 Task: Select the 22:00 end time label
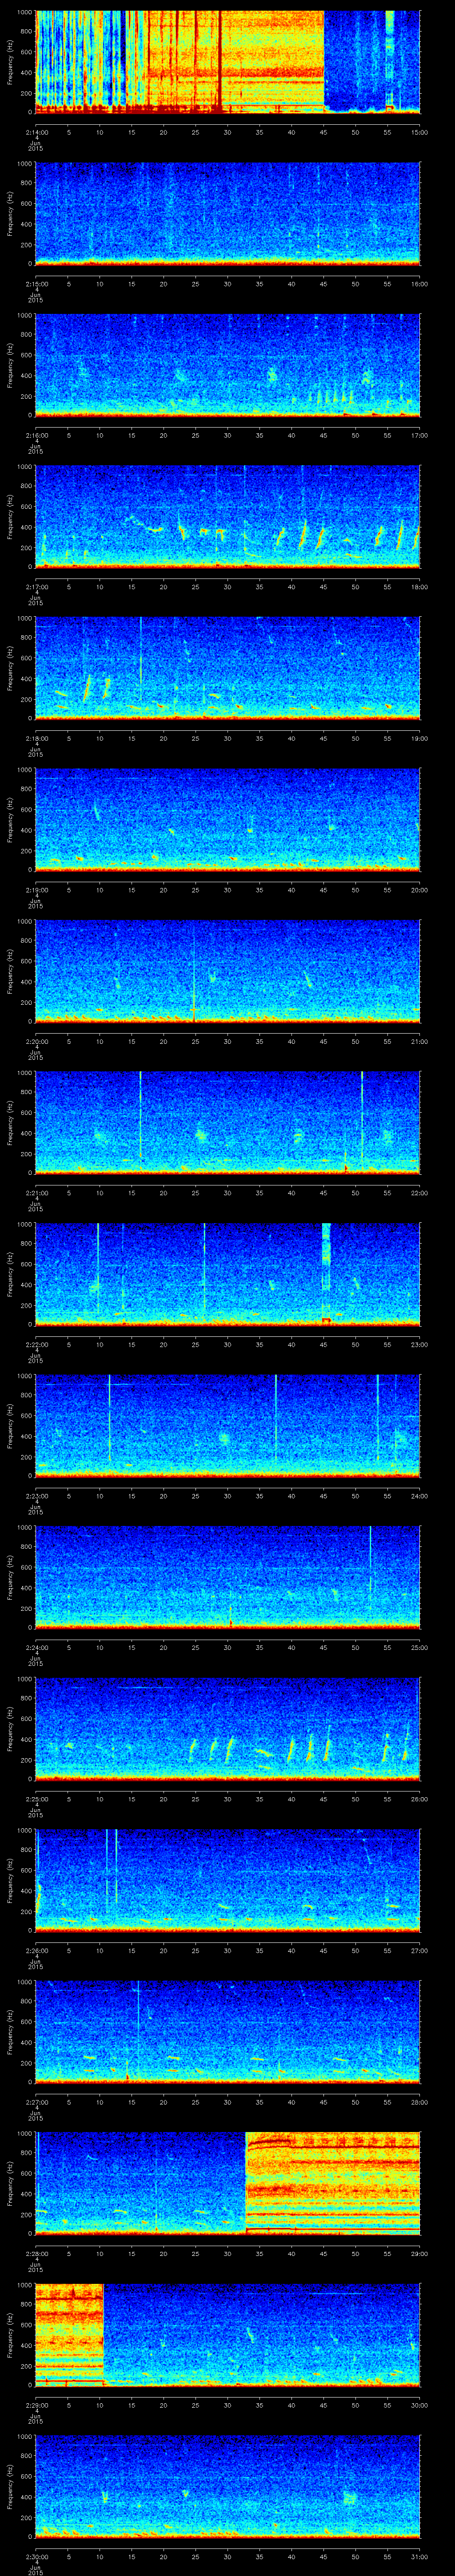[419, 1193]
